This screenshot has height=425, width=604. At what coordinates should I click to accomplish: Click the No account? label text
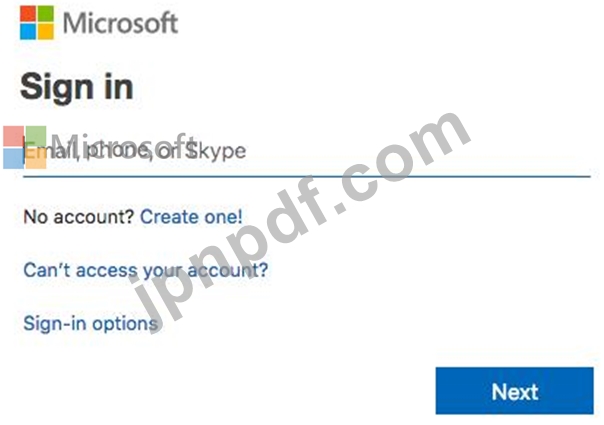(x=79, y=217)
